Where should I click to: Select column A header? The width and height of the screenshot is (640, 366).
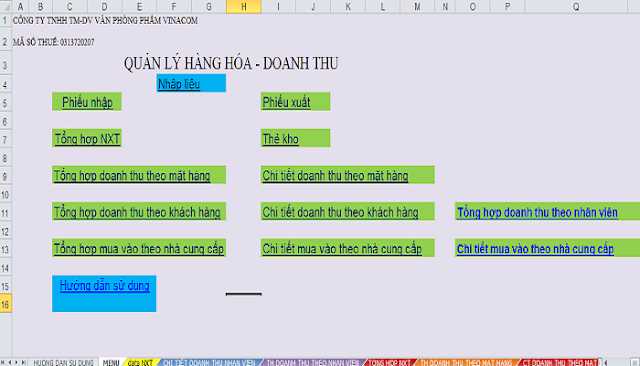tap(20, 7)
